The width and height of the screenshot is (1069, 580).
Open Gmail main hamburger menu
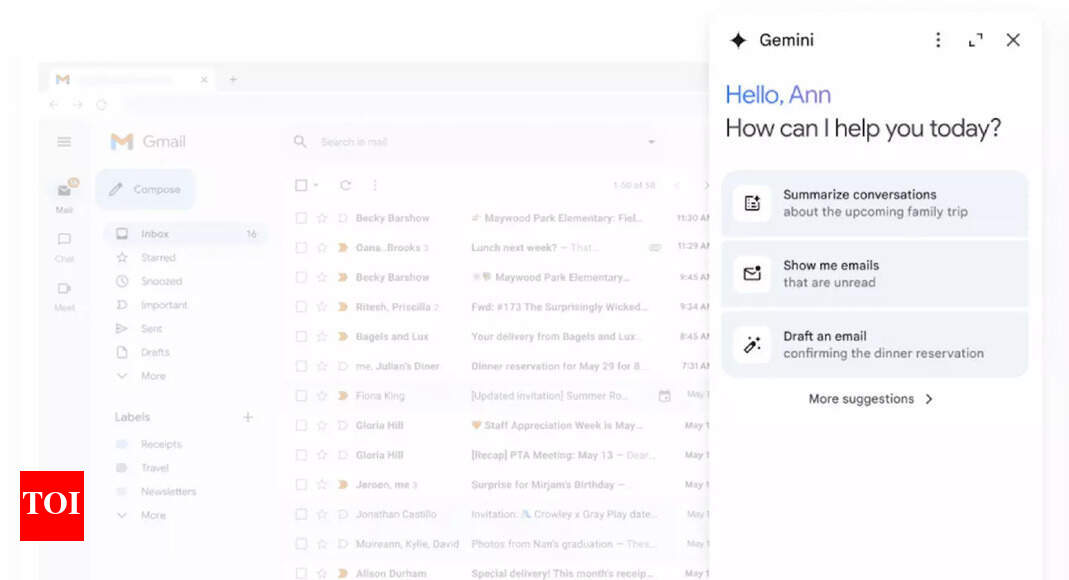64,142
